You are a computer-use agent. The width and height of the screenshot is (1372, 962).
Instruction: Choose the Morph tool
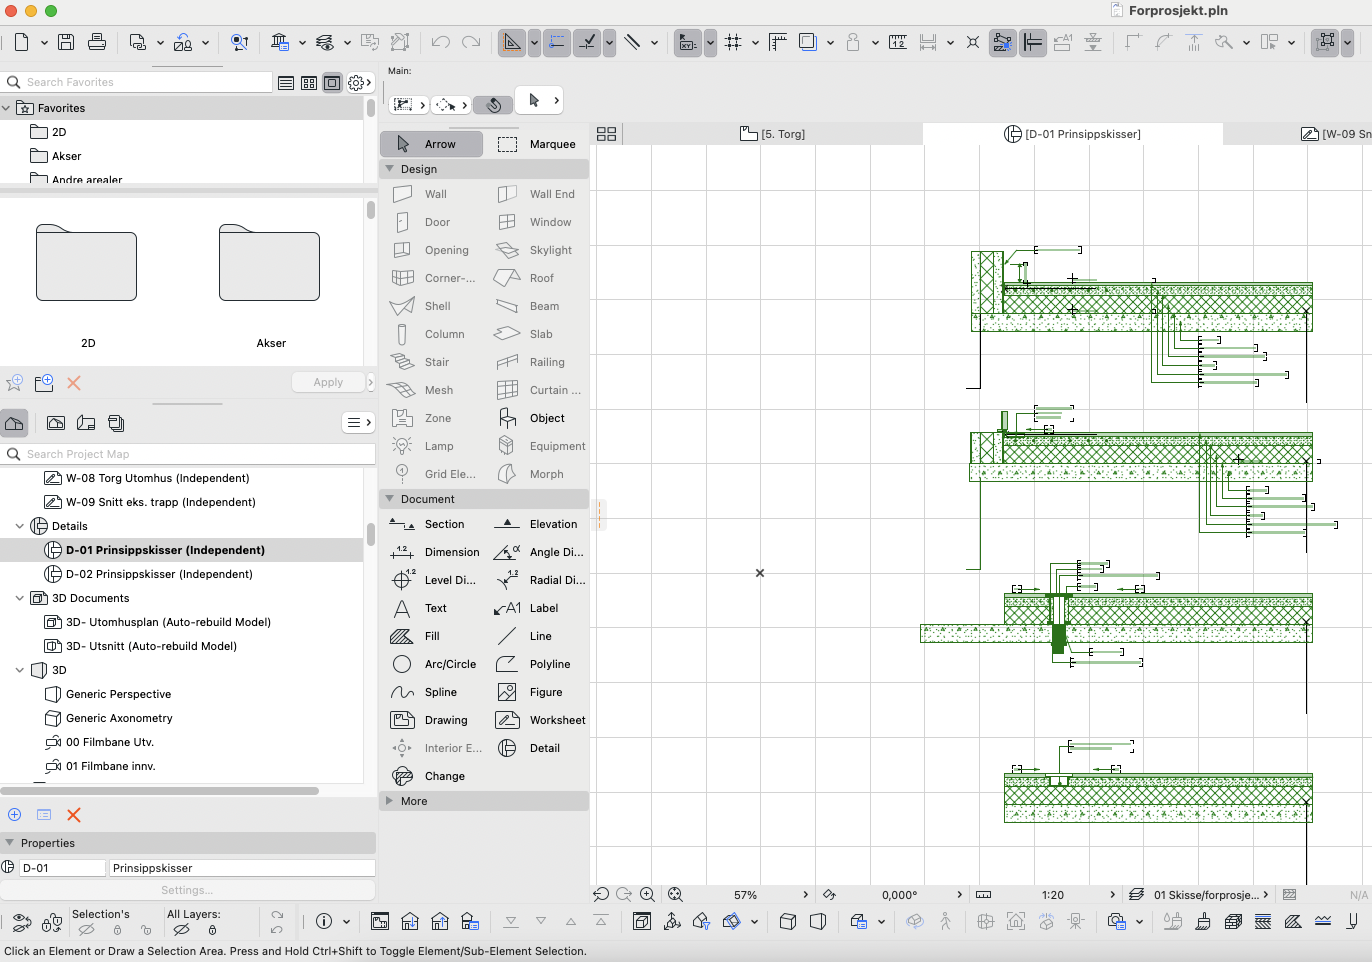tap(545, 474)
